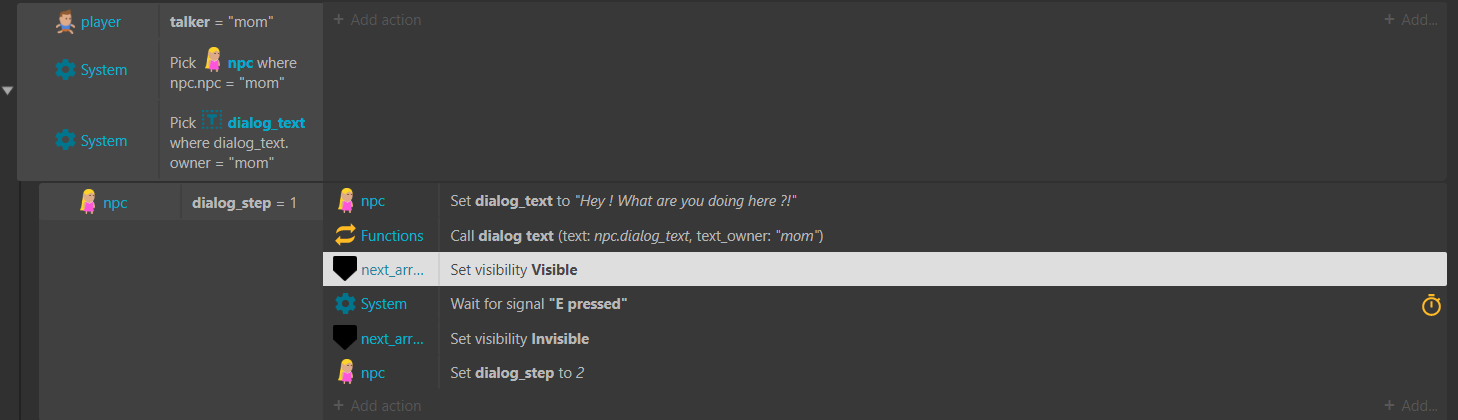The width and height of the screenshot is (1458, 420).
Task: Click the next_arr icon in the Visible action
Action: pyautogui.click(x=345, y=269)
